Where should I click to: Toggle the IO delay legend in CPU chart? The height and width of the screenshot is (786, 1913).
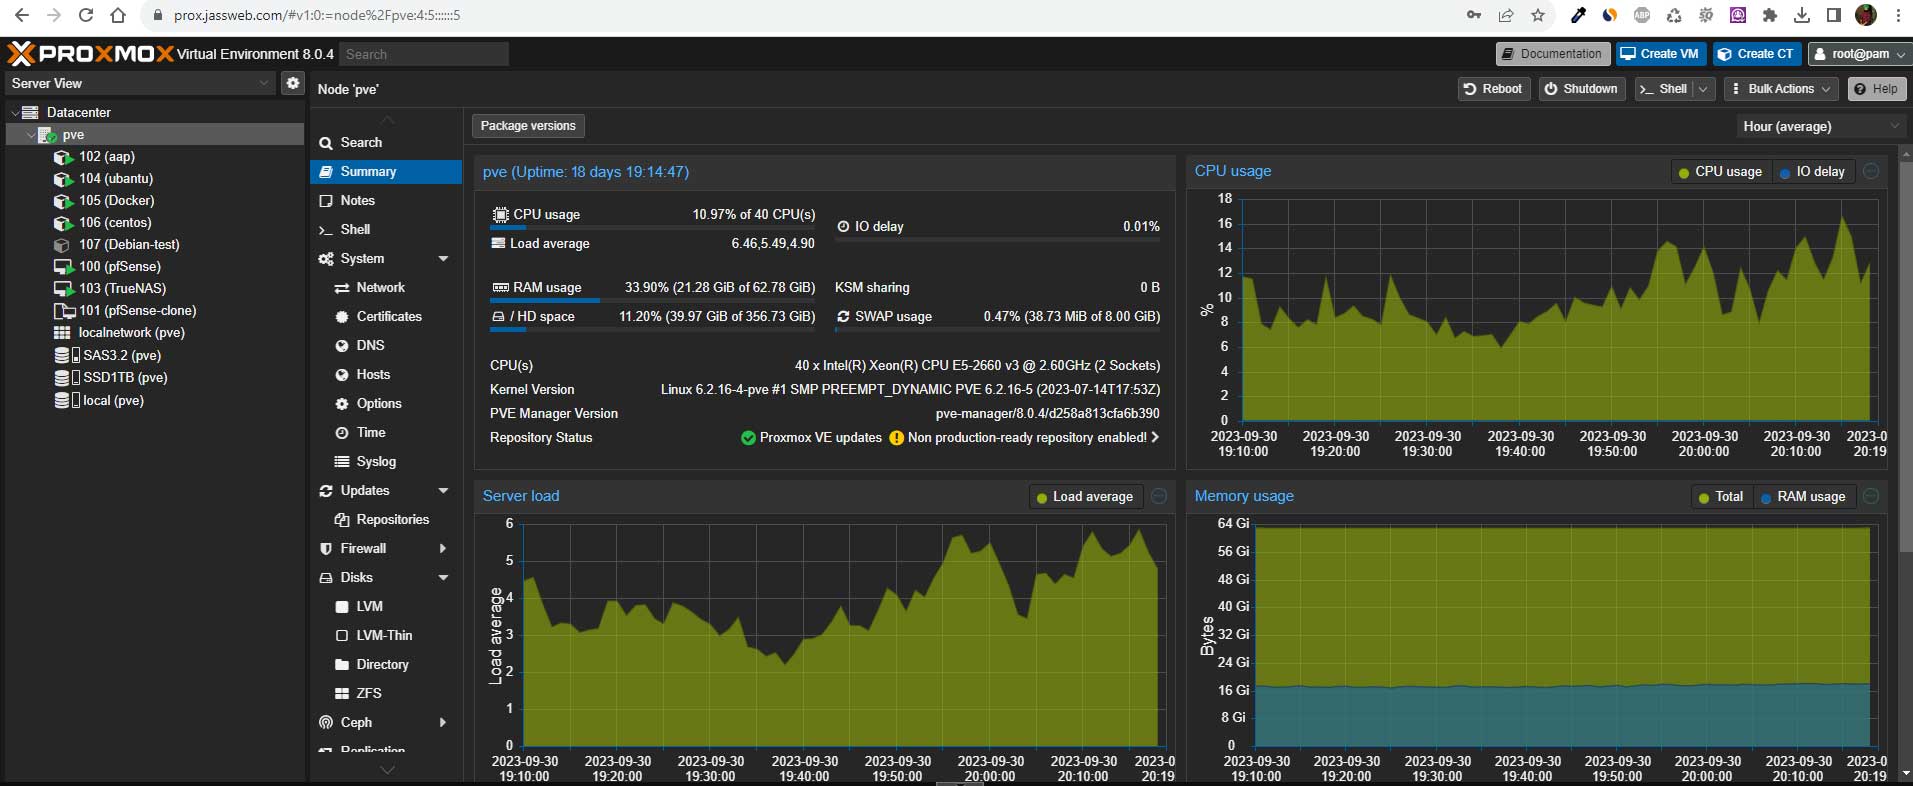1813,172
